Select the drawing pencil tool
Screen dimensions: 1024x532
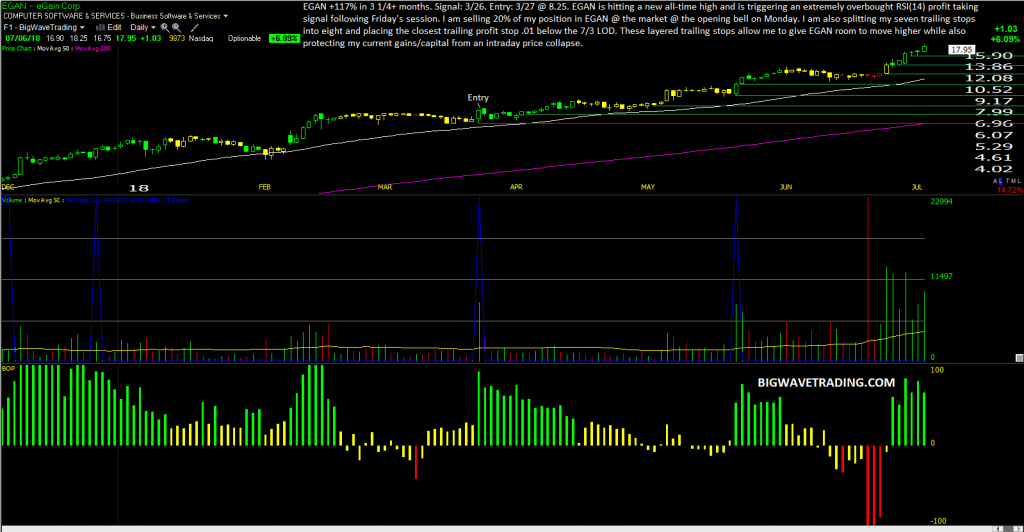[195, 28]
